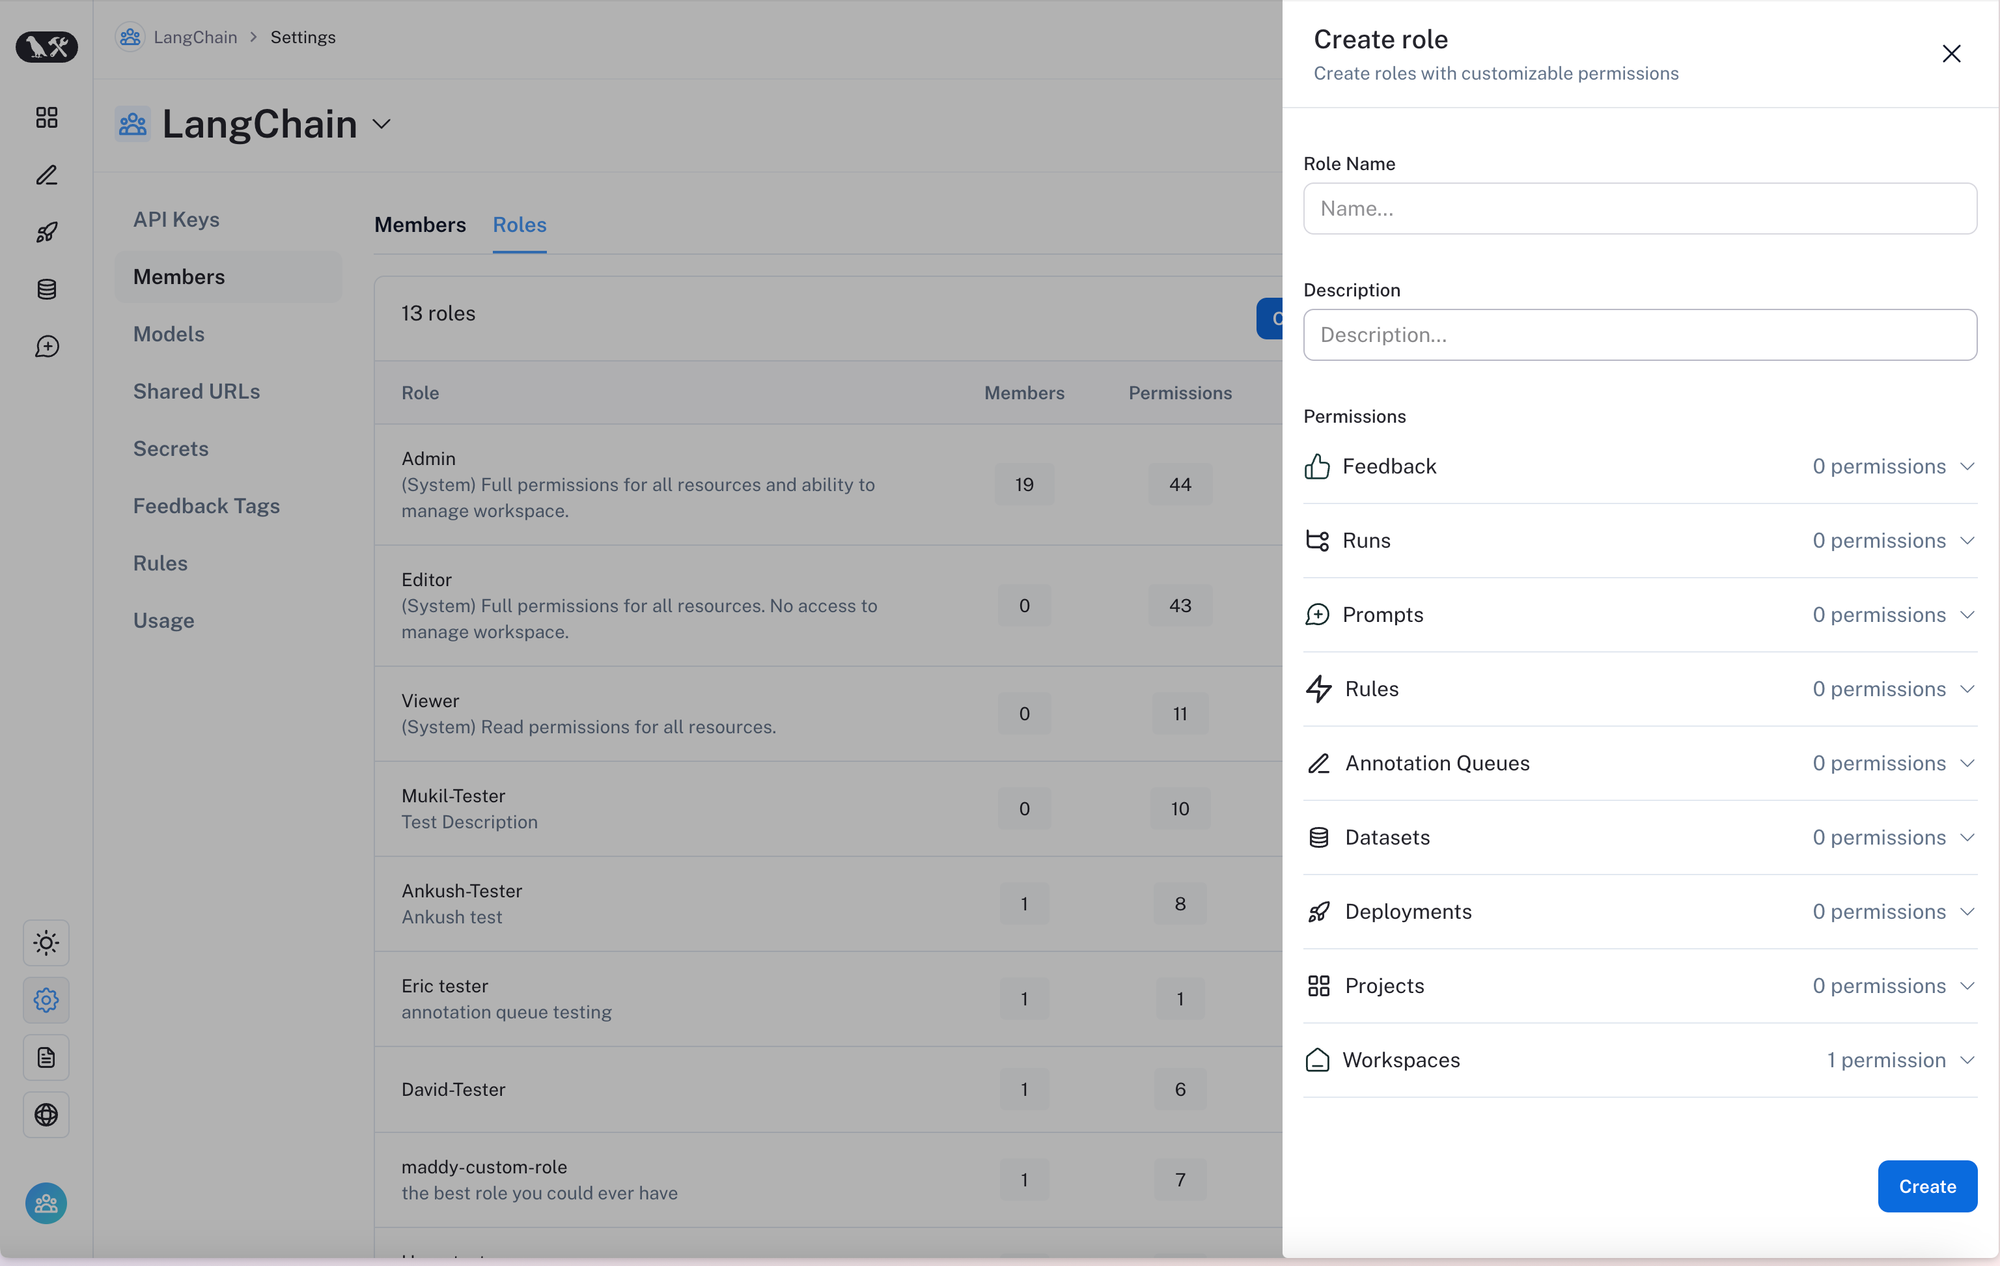Click the Create button
This screenshot has height=1266, width=2000.
(x=1926, y=1187)
